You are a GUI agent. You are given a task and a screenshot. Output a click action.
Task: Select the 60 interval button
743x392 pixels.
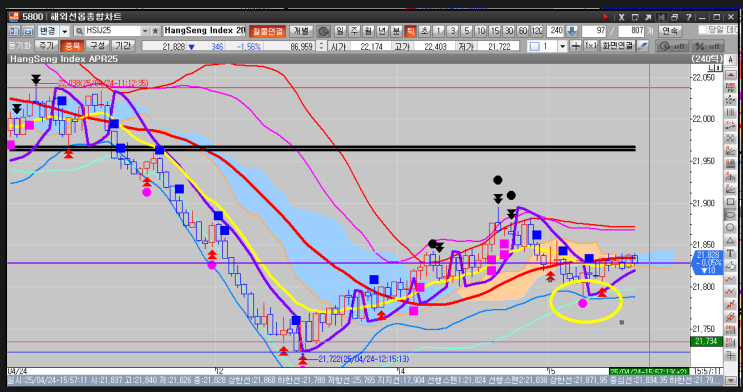pyautogui.click(x=523, y=31)
